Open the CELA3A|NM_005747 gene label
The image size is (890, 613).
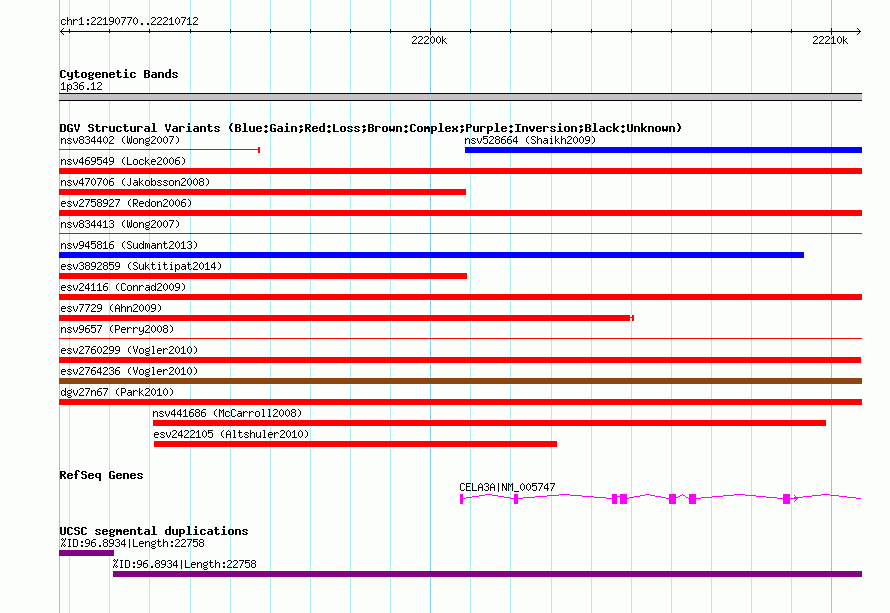(507, 487)
